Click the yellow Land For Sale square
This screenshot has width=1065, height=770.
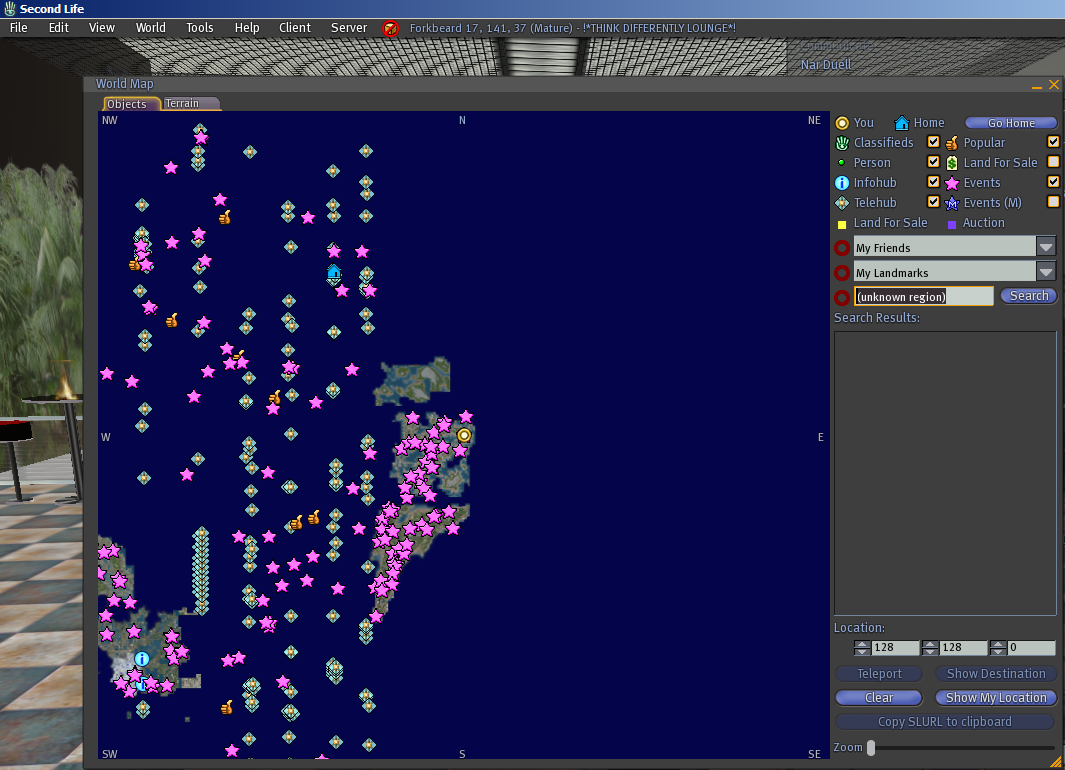pyautogui.click(x=842, y=224)
